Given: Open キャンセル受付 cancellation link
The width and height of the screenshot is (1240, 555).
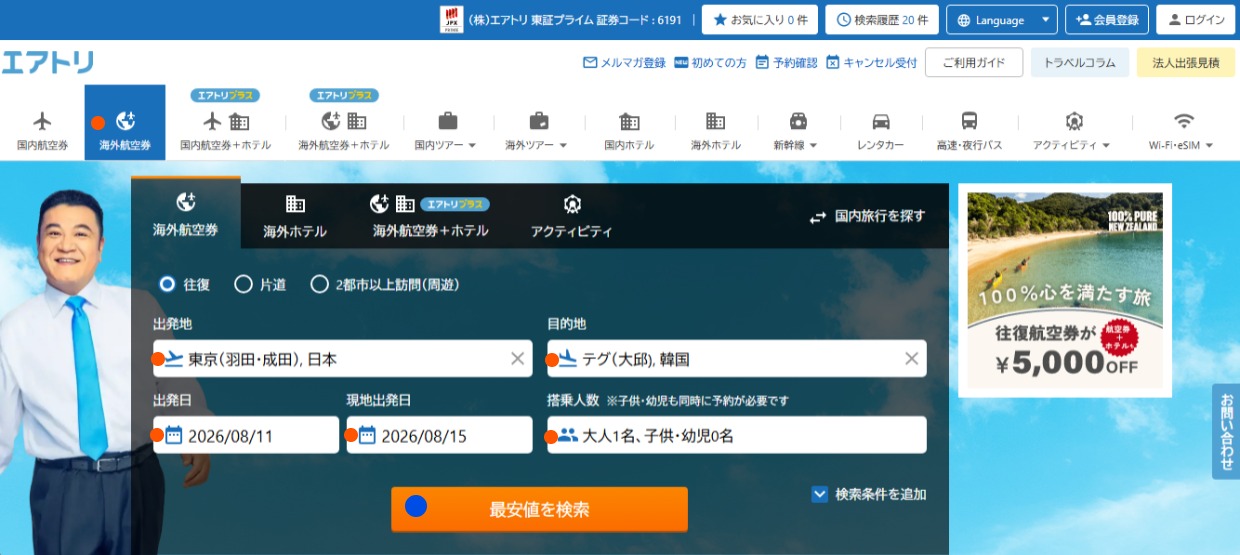Looking at the screenshot, I should coord(871,62).
